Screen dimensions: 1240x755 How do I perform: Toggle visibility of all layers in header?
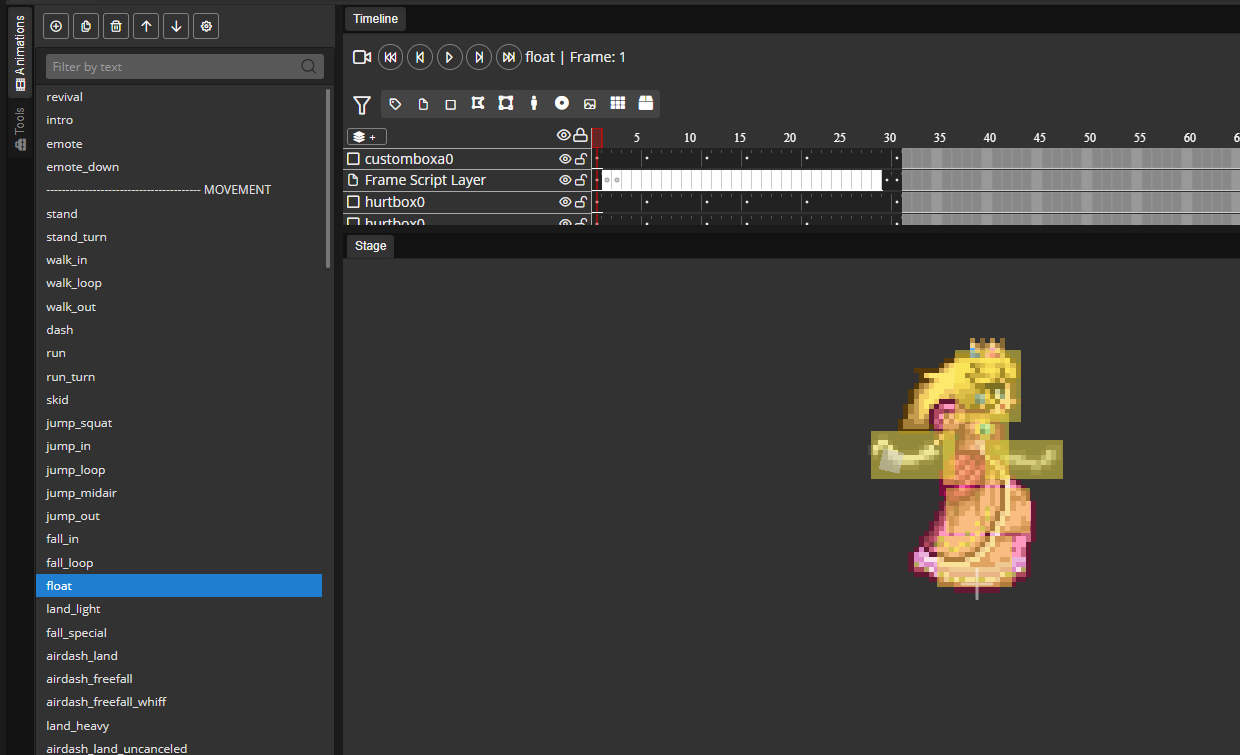564,136
